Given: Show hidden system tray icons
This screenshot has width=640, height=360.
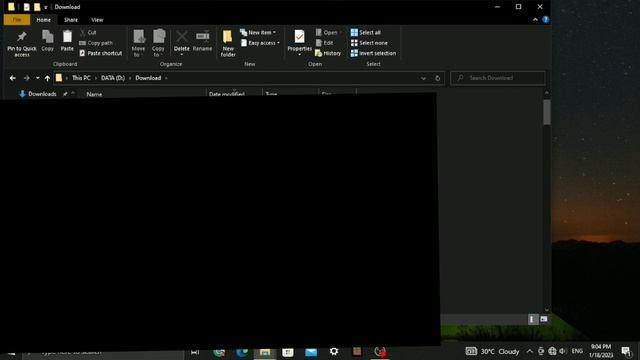Looking at the screenshot, I should click(529, 351).
